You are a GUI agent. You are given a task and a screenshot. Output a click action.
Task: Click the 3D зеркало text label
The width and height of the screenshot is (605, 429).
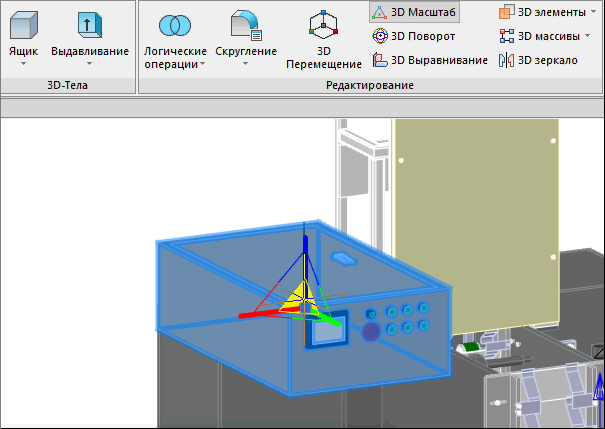point(548,60)
